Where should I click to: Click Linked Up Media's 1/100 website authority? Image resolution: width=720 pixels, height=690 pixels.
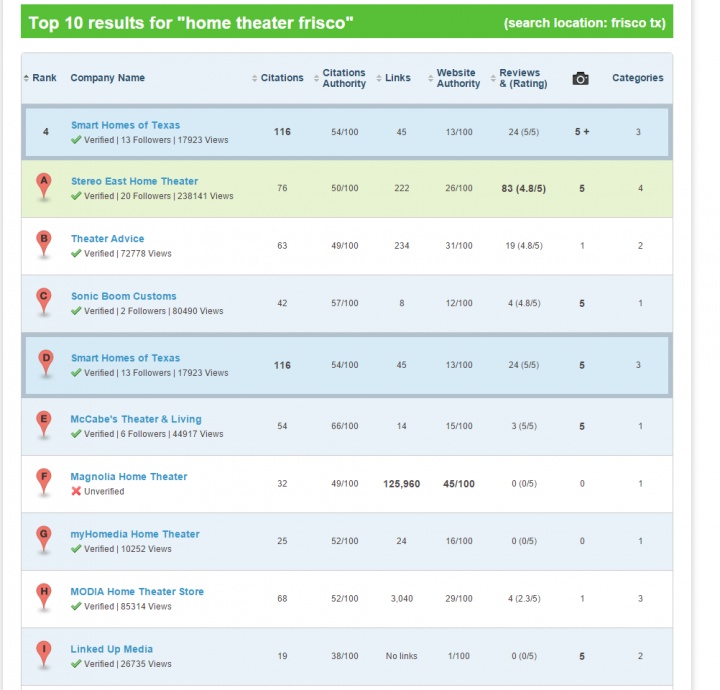[x=459, y=656]
